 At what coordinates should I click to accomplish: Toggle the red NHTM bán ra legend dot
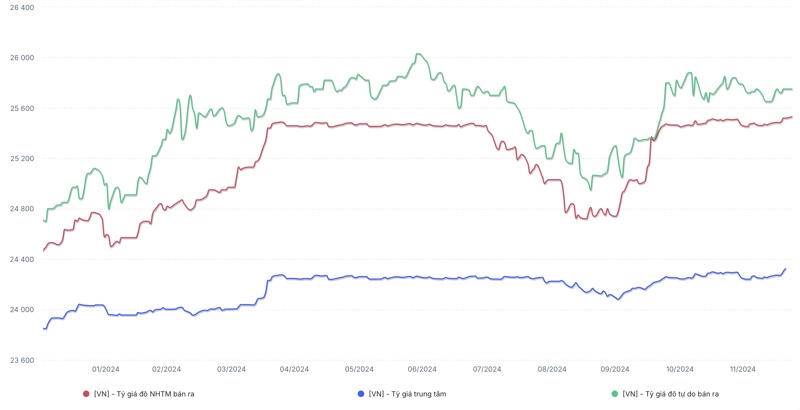coord(86,394)
